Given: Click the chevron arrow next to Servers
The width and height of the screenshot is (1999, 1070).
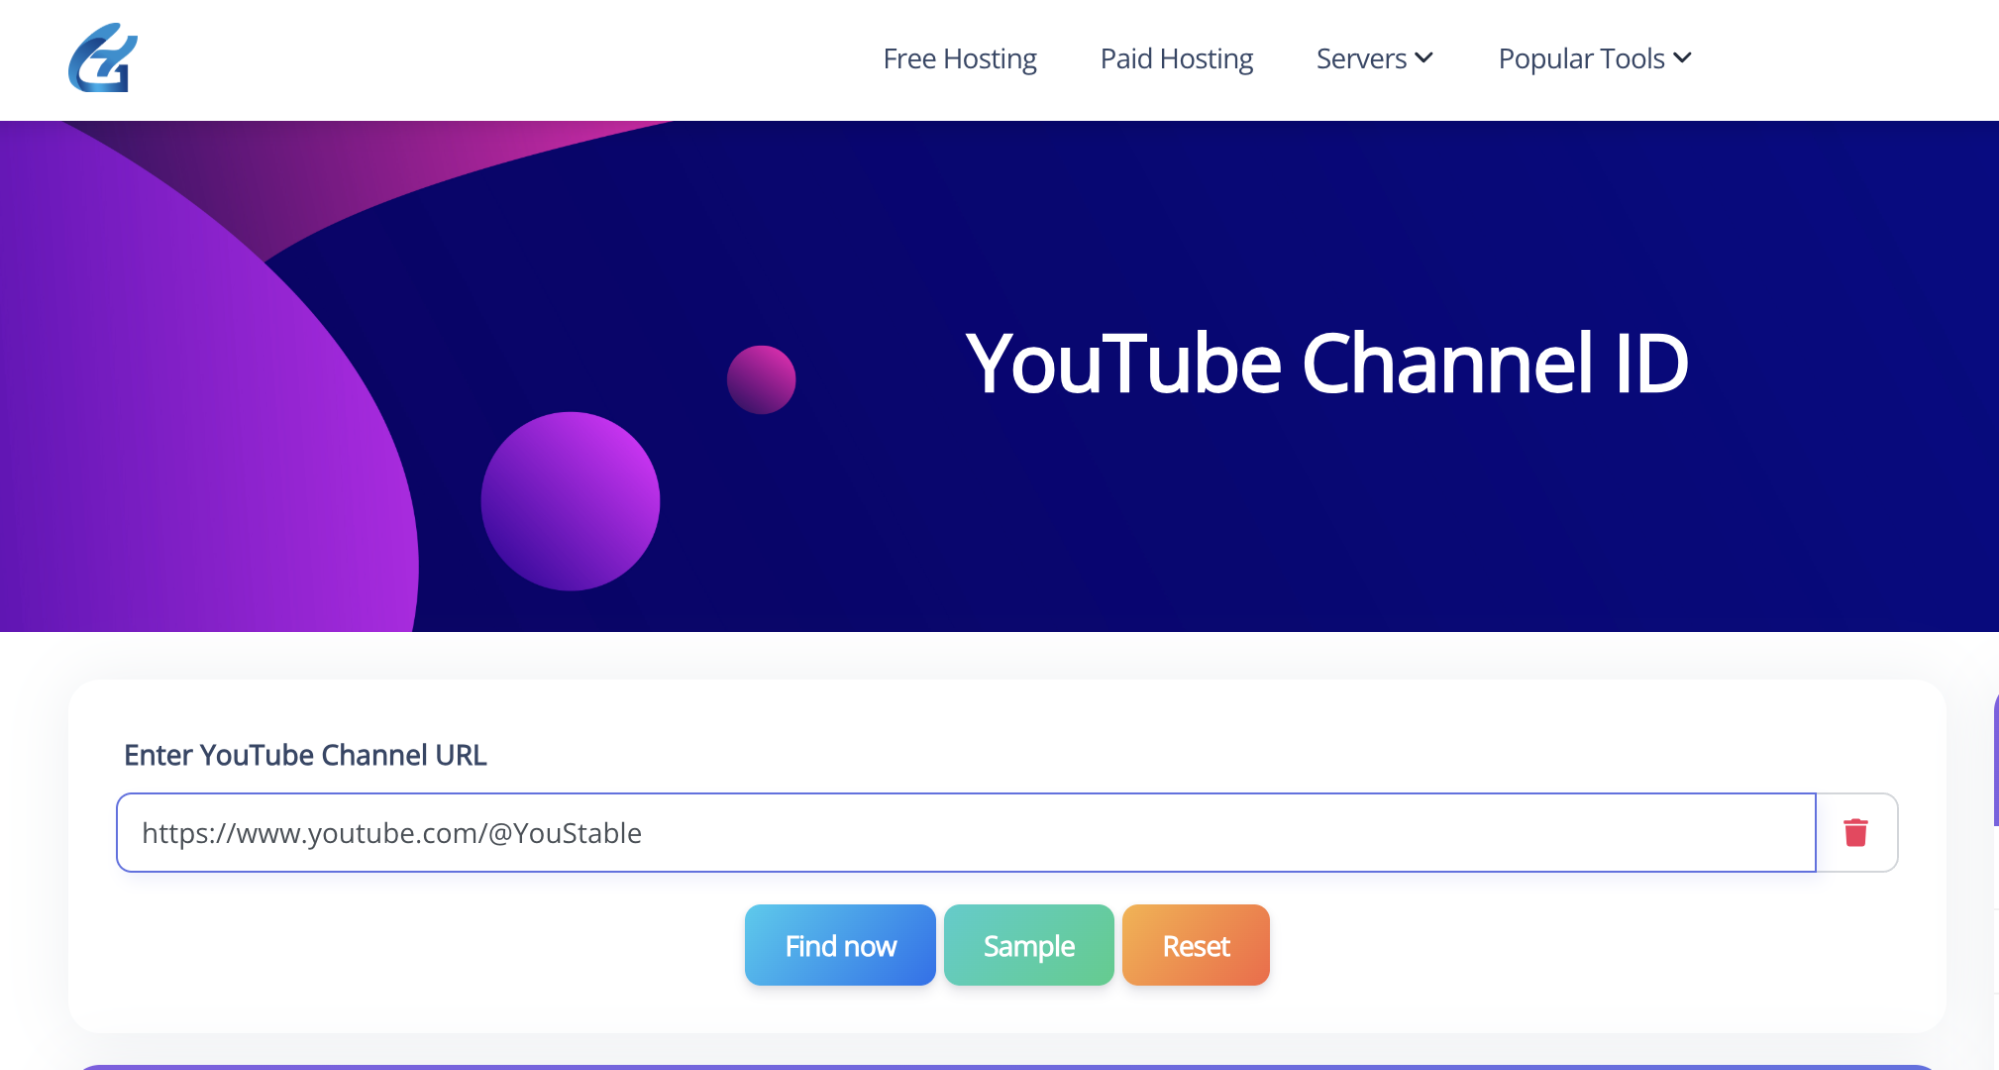Looking at the screenshot, I should pyautogui.click(x=1425, y=58).
